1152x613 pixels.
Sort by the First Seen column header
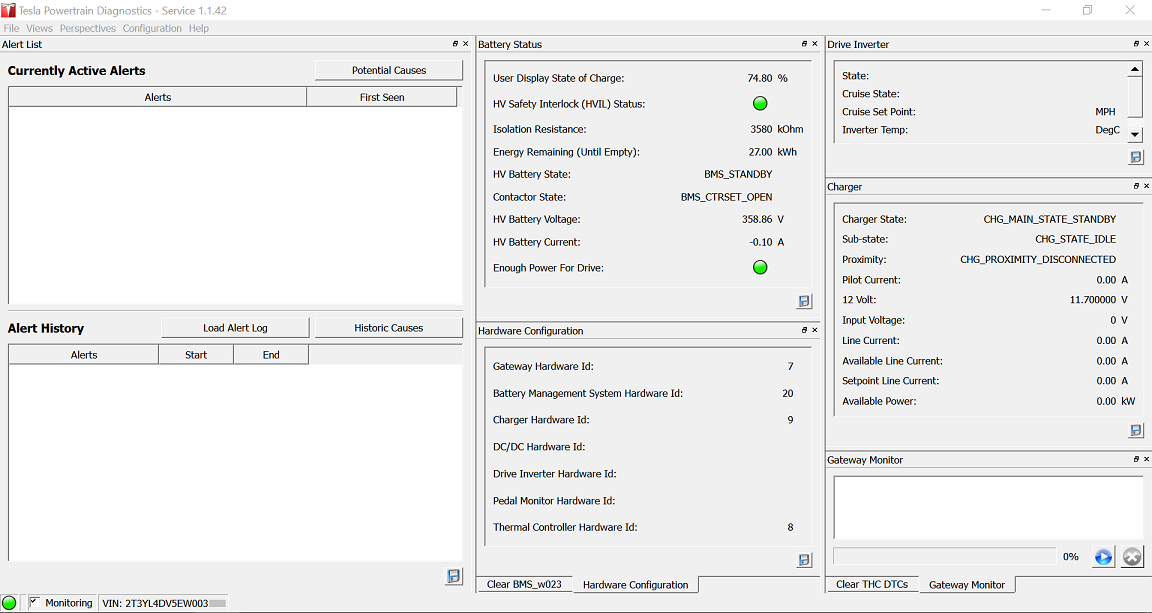click(381, 97)
